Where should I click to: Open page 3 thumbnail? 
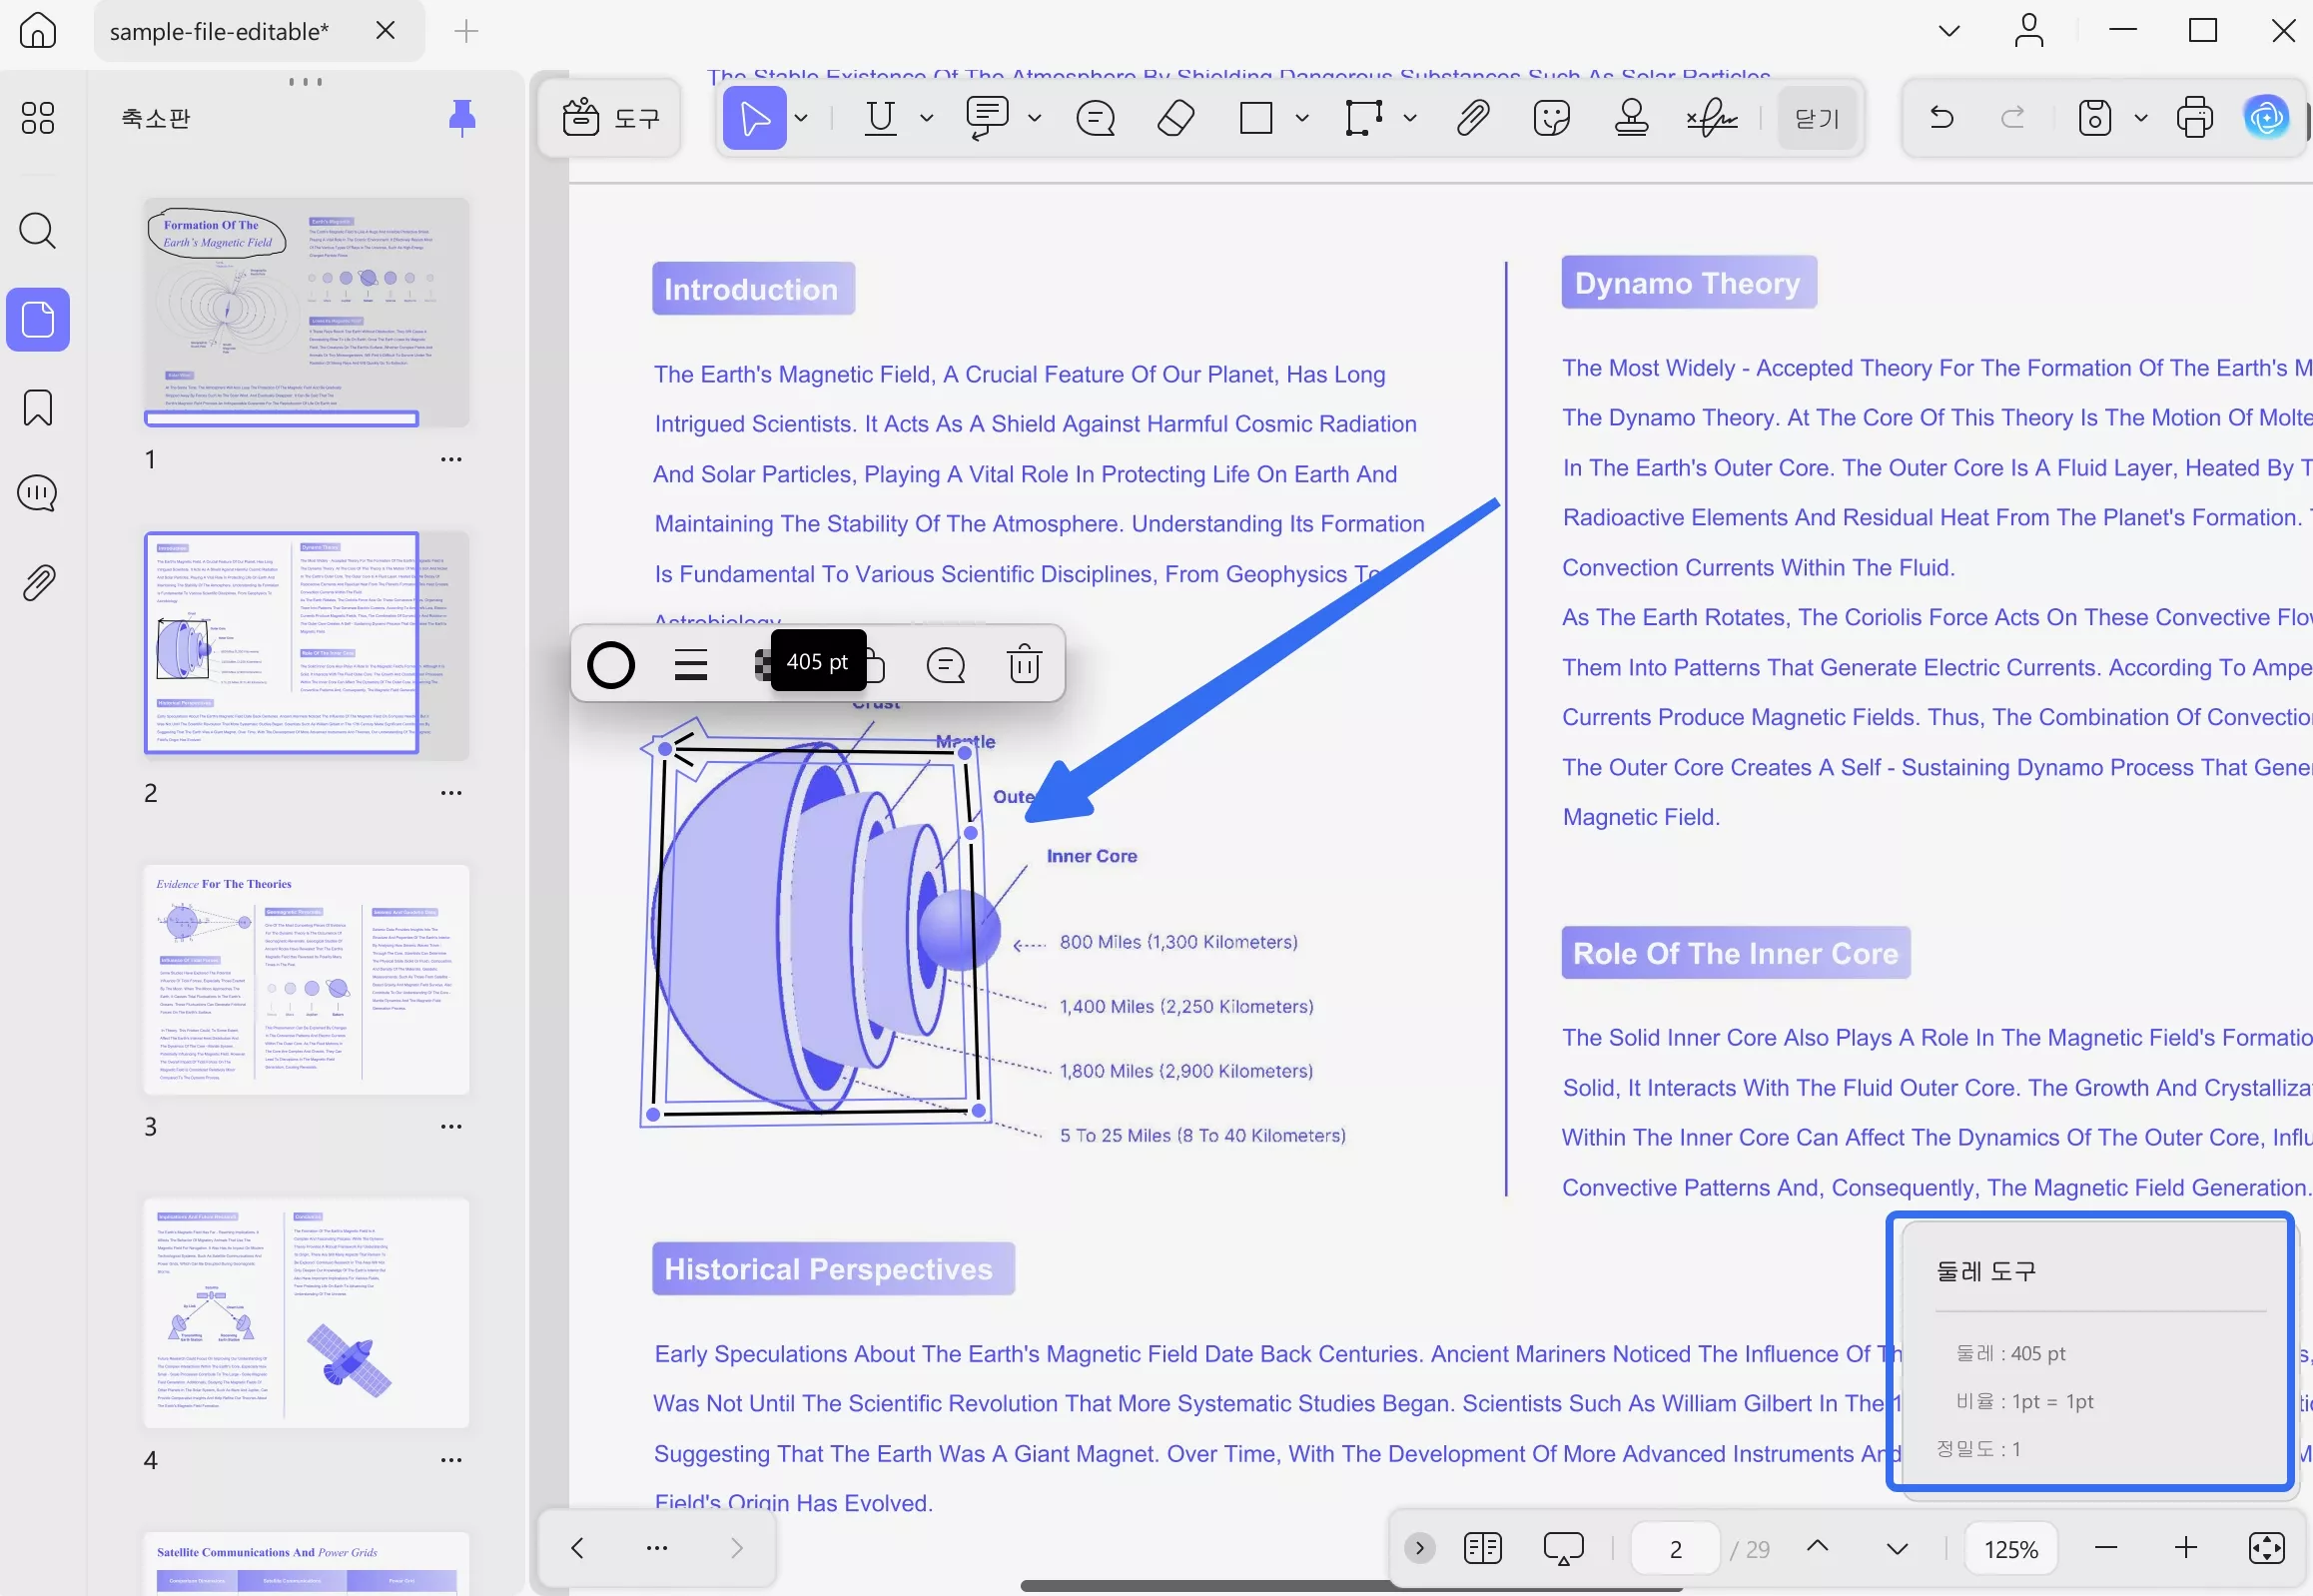click(x=307, y=980)
